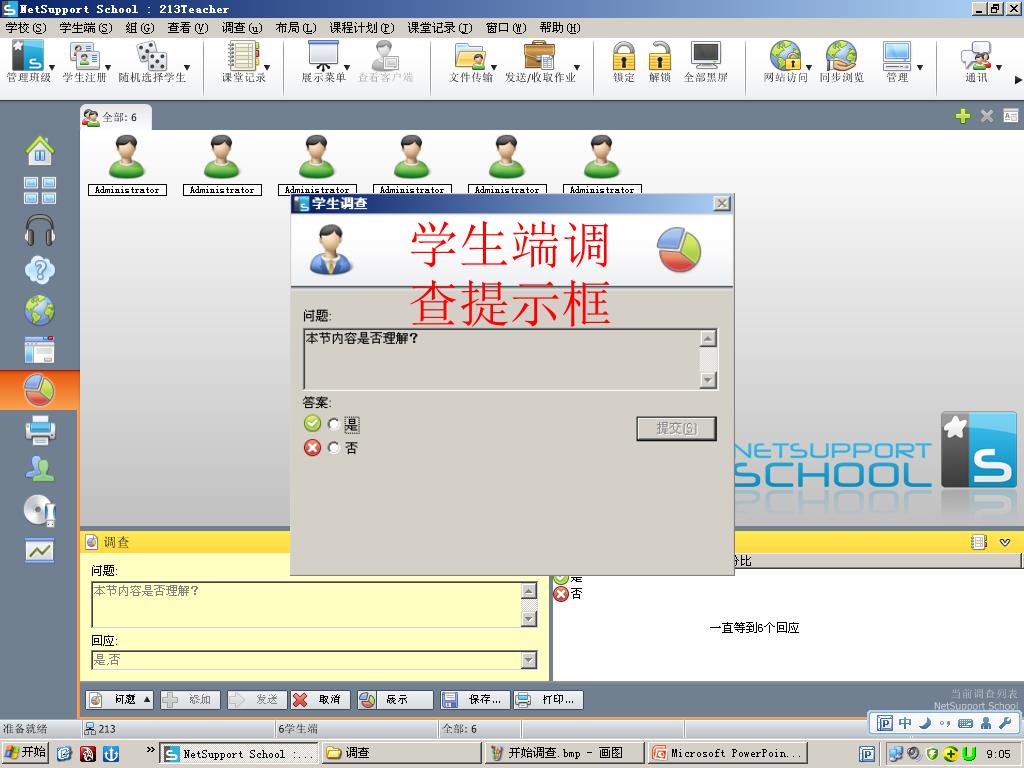Click the 开始 Start button
This screenshot has width=1024, height=768.
click(25, 752)
